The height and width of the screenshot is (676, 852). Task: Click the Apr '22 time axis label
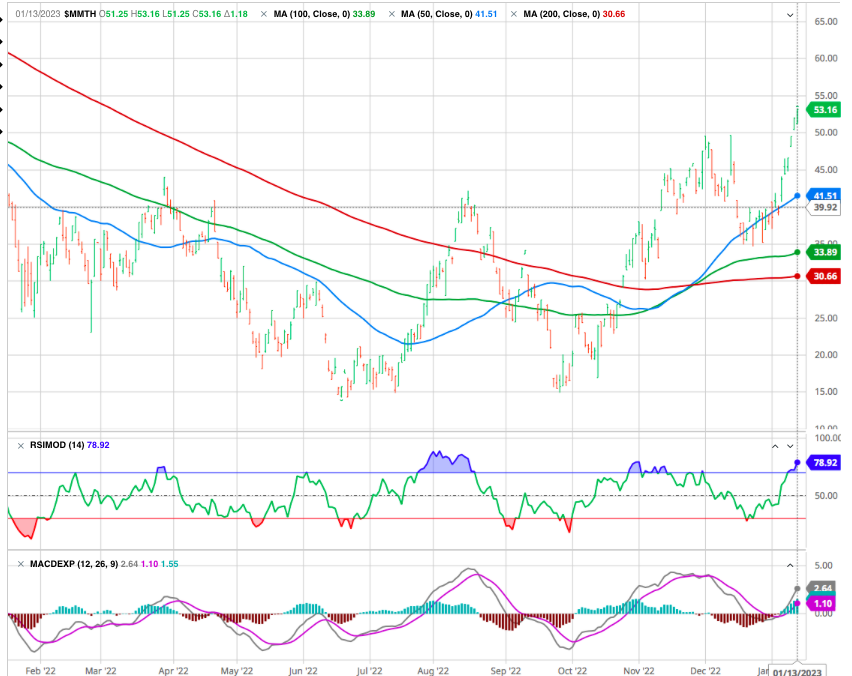click(173, 671)
